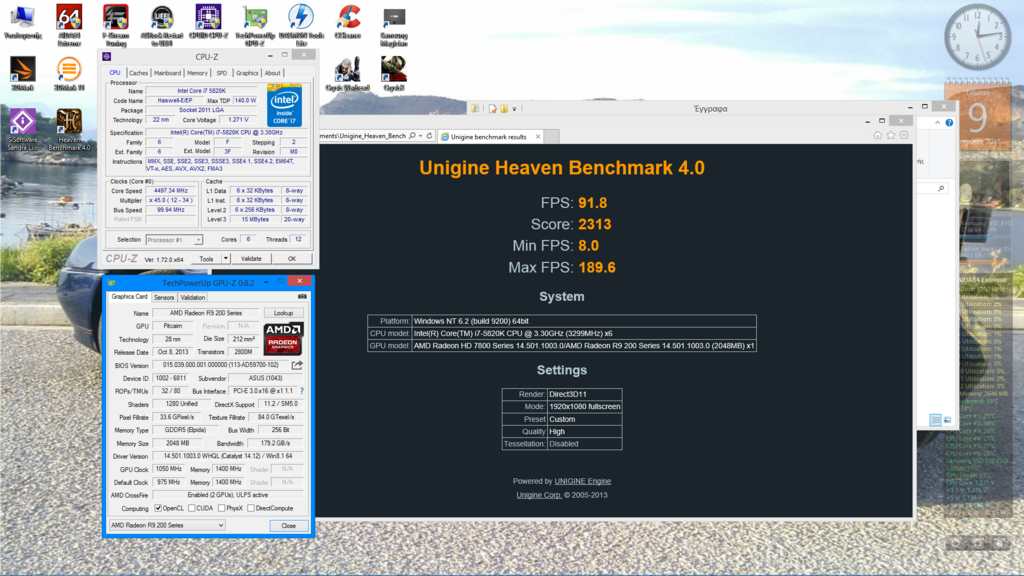The width and height of the screenshot is (1024, 576).
Task: Click the Explorer window help icon
Action: tap(950, 123)
